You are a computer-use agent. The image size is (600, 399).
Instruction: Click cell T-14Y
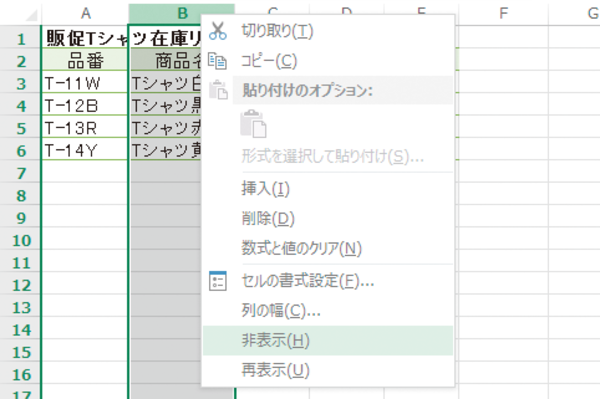[85, 150]
